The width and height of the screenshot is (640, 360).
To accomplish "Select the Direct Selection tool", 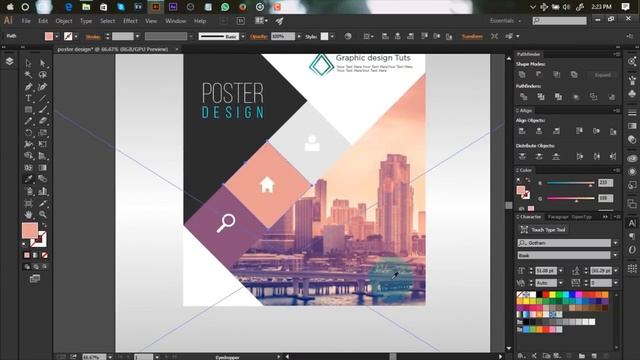I will (x=42, y=63).
